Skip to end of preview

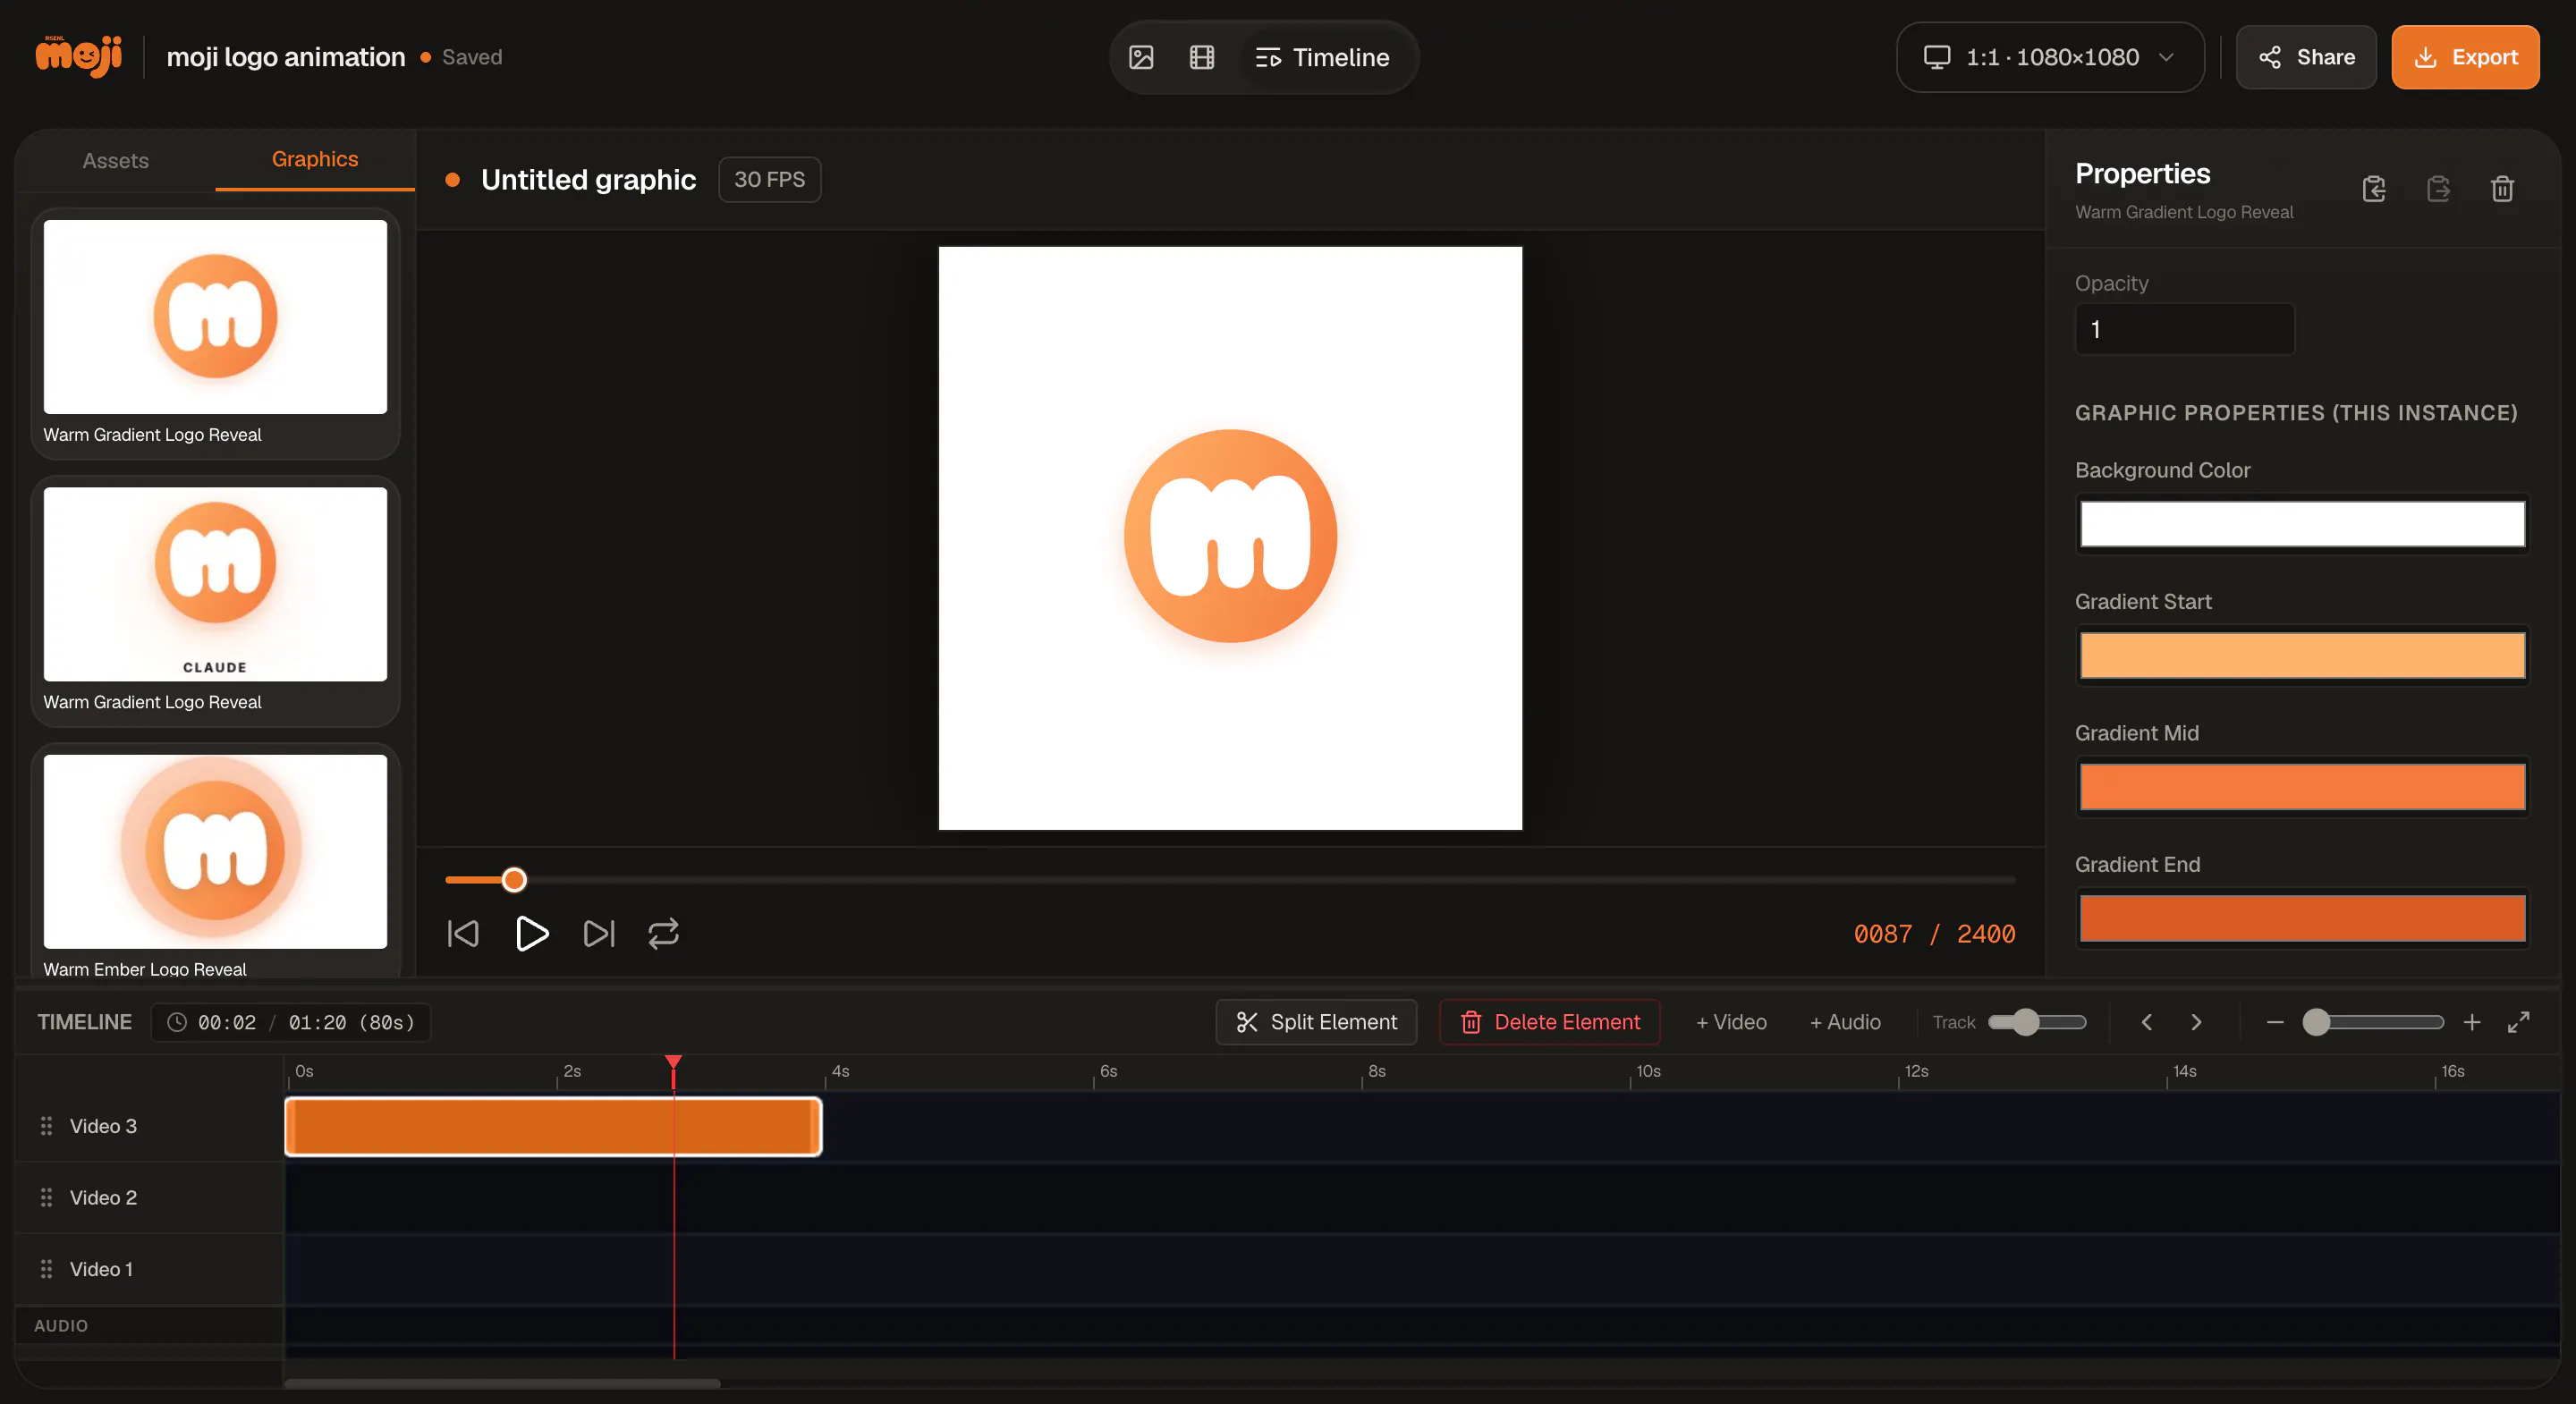pos(598,933)
